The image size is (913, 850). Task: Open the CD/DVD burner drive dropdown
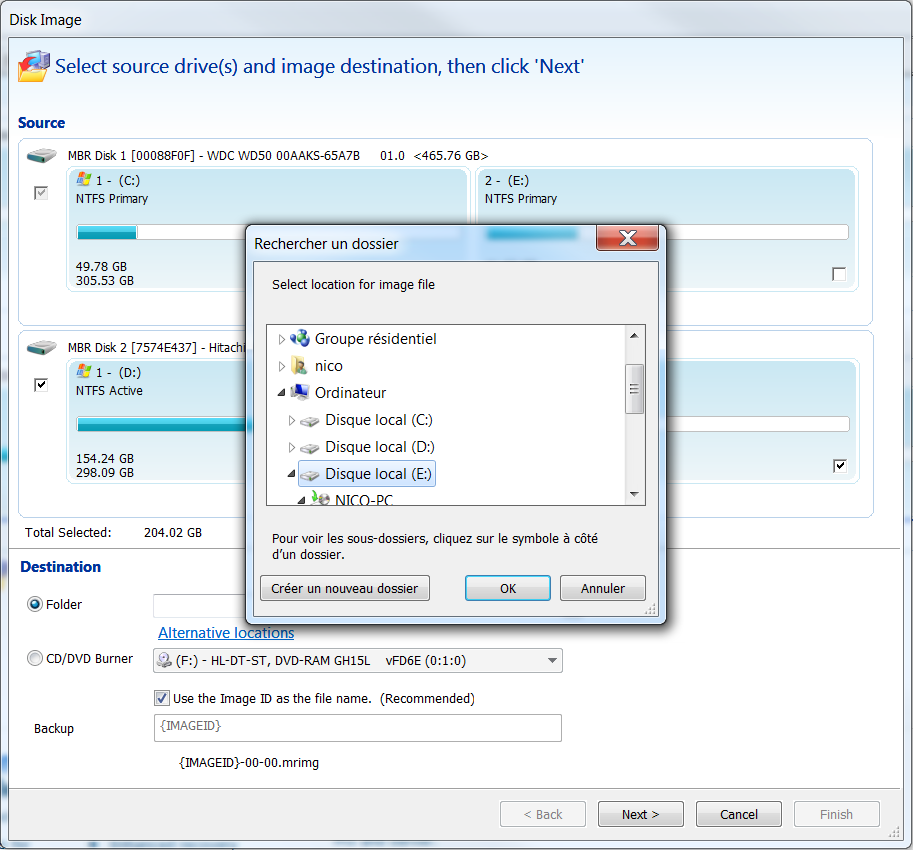(x=552, y=660)
